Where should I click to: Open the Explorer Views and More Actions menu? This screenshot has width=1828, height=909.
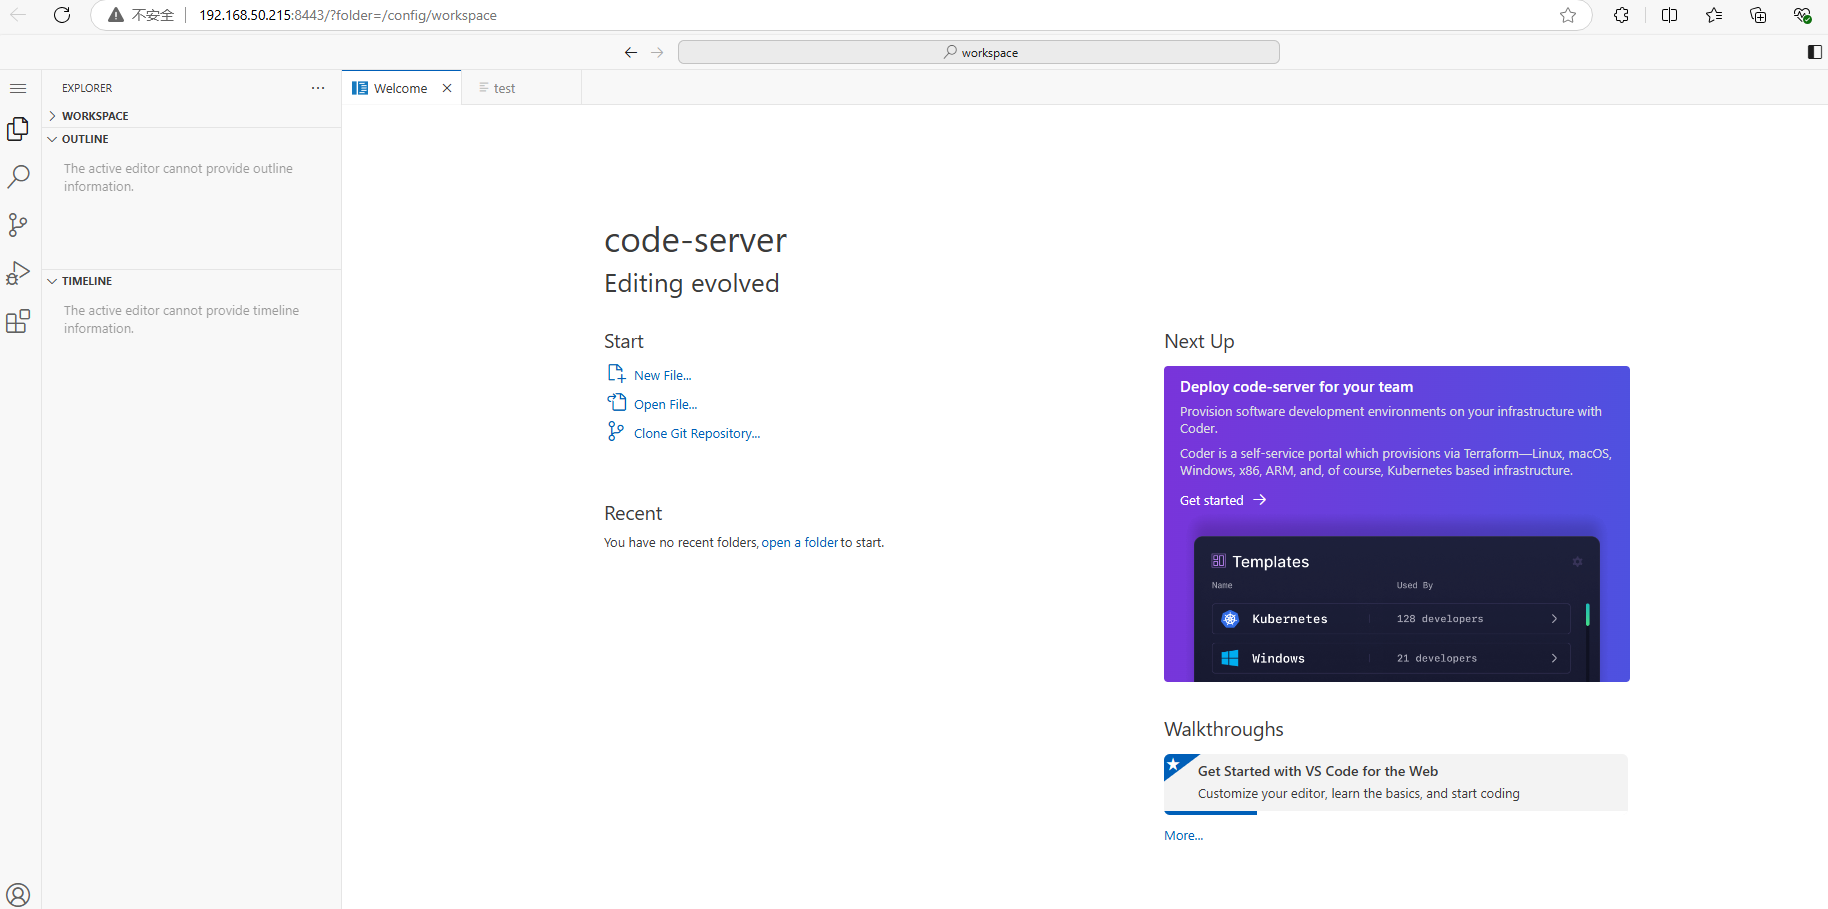click(x=318, y=88)
